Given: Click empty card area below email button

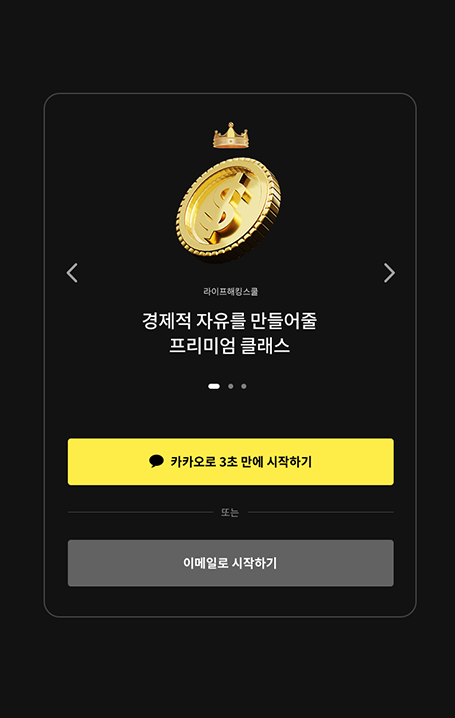Looking at the screenshot, I should point(231,601).
